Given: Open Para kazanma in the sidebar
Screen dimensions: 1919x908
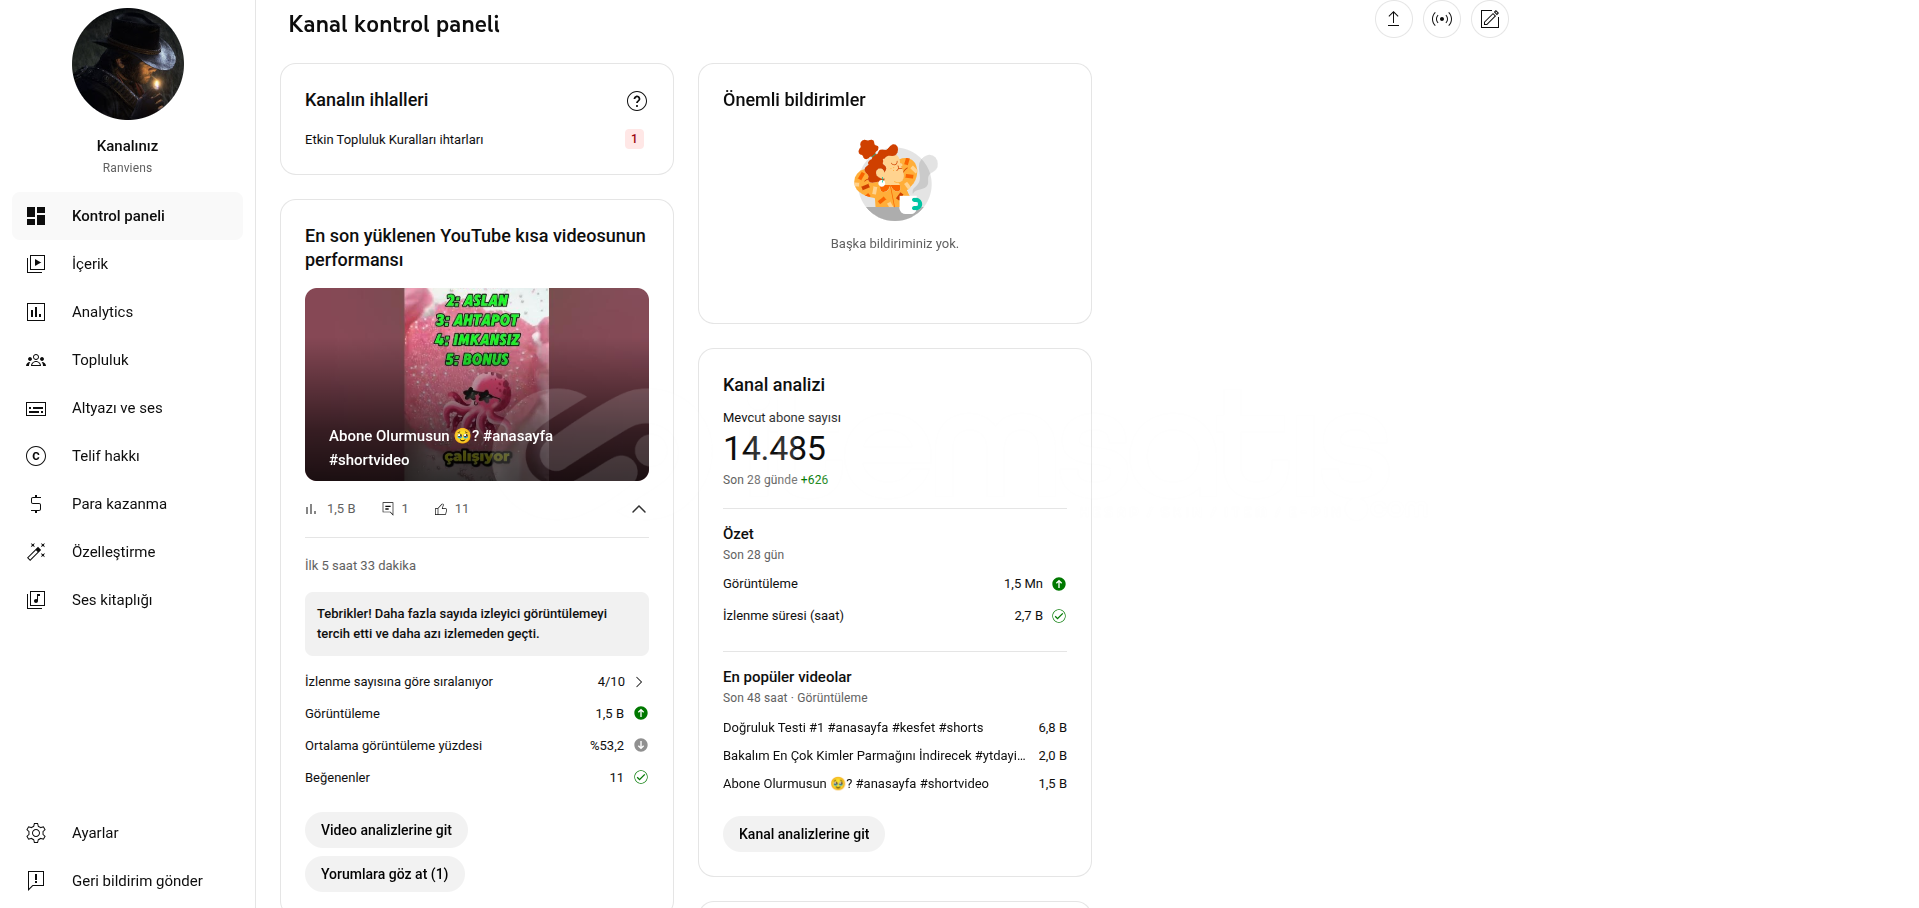Looking at the screenshot, I should [x=127, y=504].
